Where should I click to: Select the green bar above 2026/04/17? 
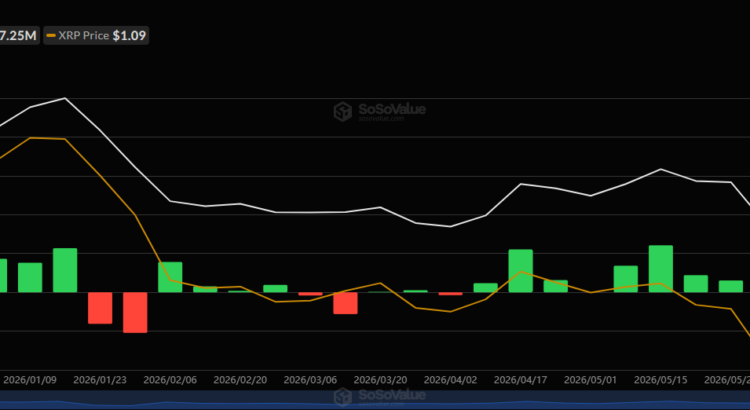(x=520, y=271)
